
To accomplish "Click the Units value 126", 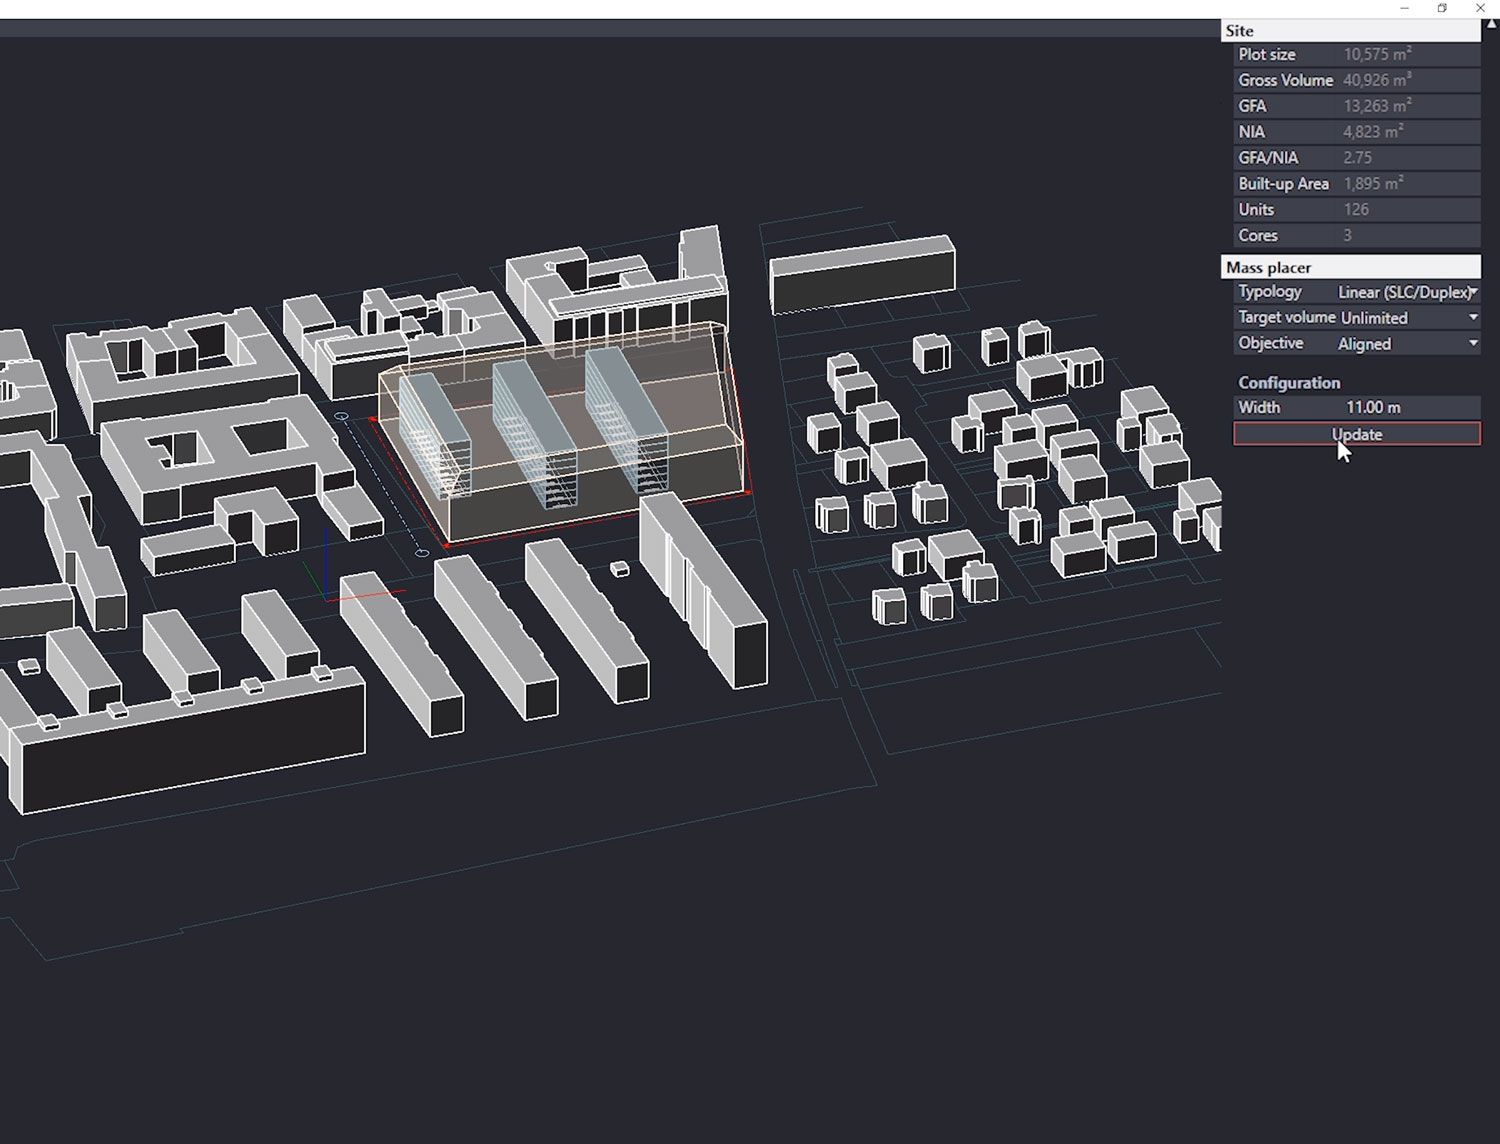I will 1356,210.
